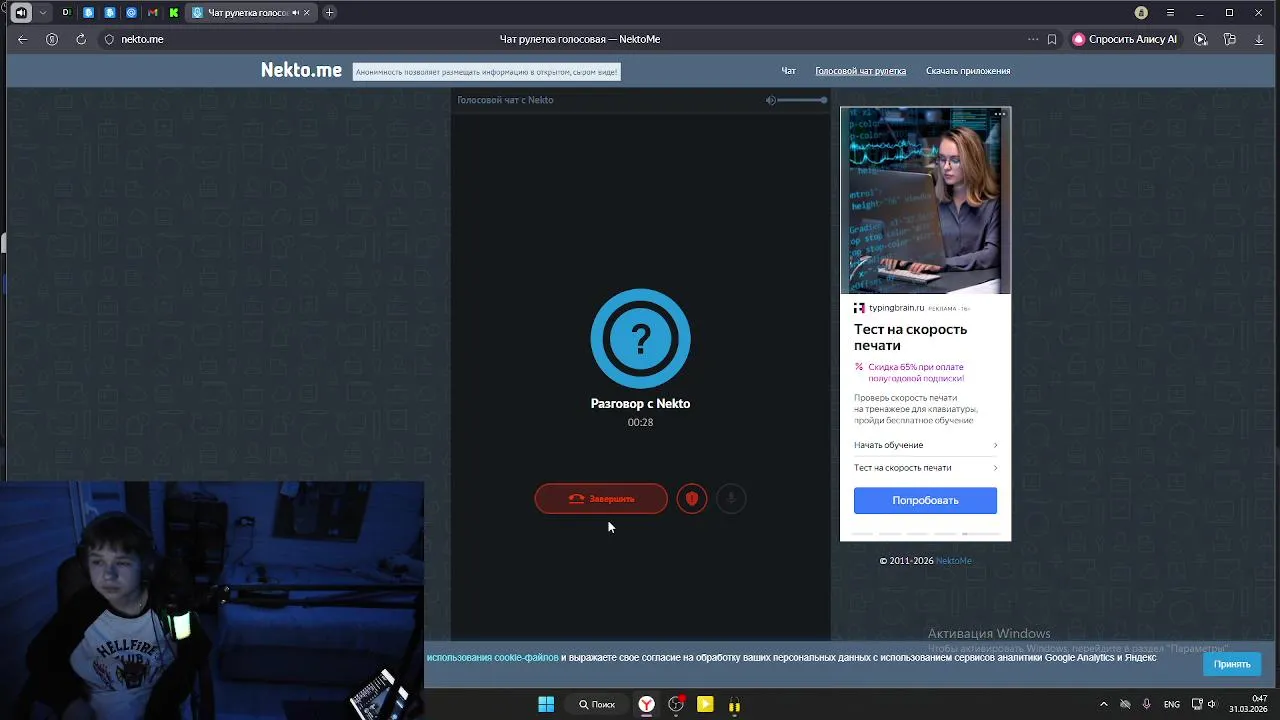1280x720 pixels.
Task: Click the nekto.me address field
Action: (142, 39)
